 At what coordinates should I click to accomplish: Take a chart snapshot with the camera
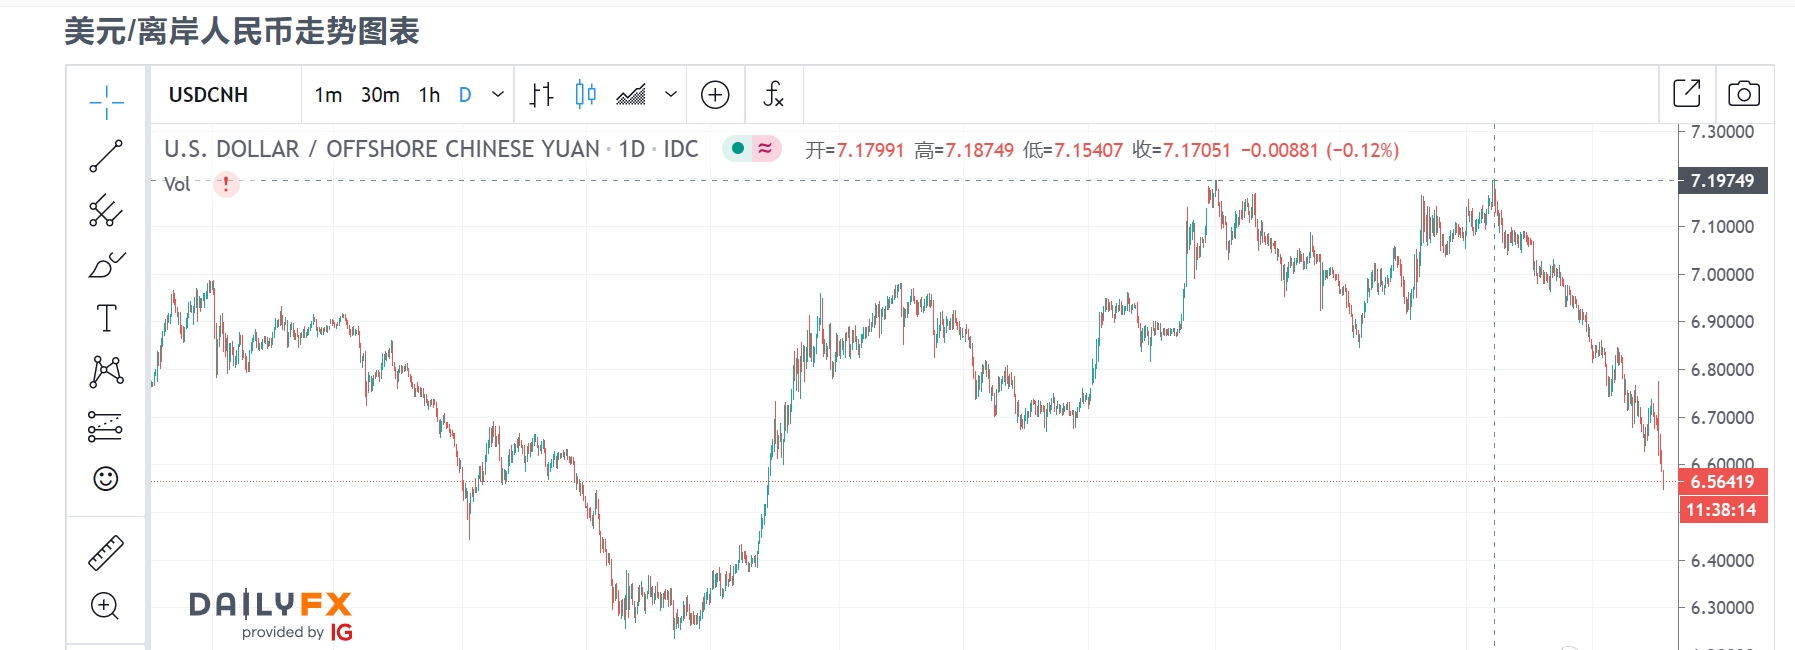tap(1744, 94)
